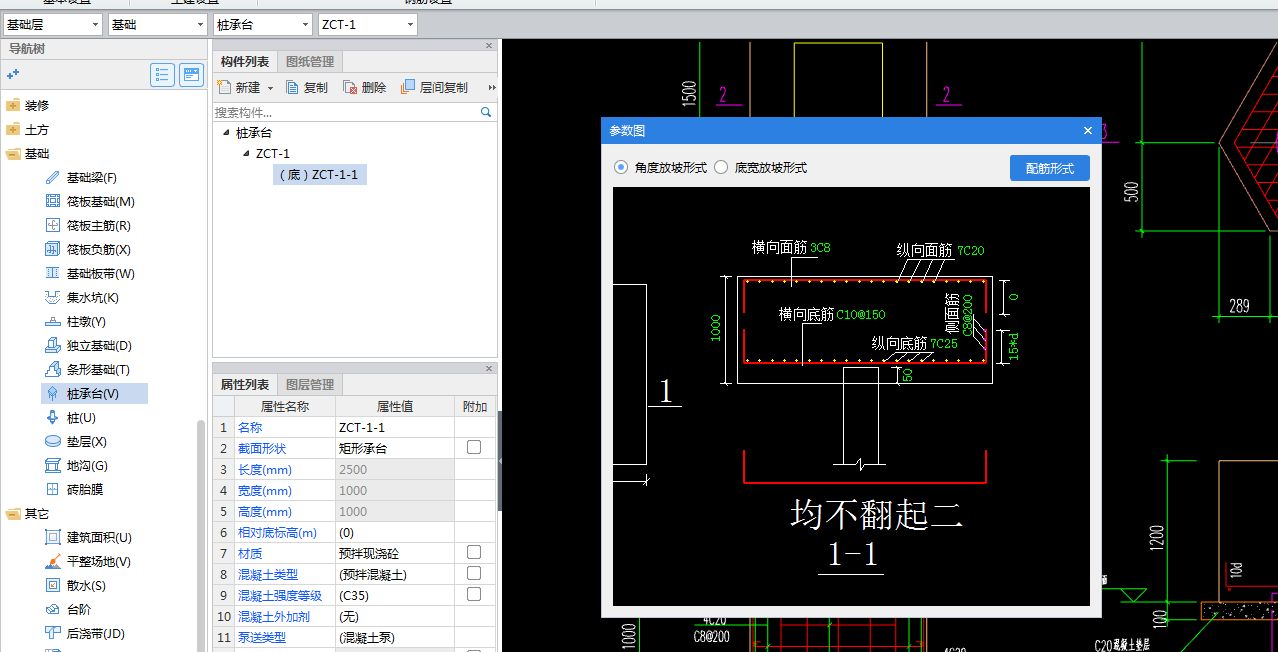Viewport: 1278px width, 652px height.
Task: Select the 底宽放坡形式 radio button
Action: (721, 168)
